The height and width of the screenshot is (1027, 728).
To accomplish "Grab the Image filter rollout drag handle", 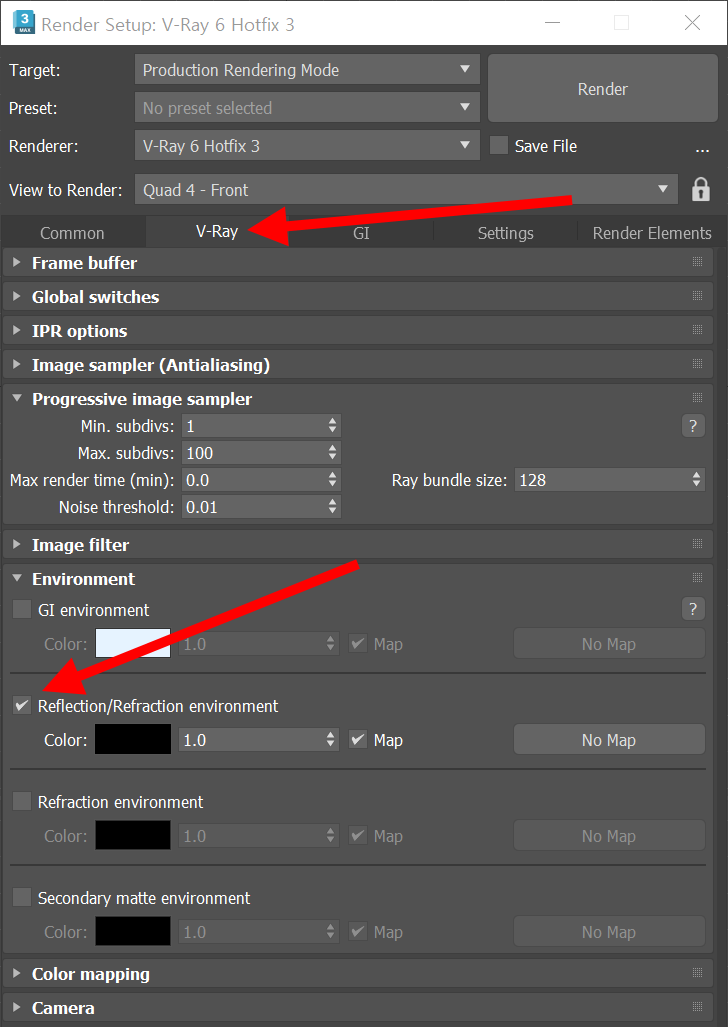I will (697, 544).
